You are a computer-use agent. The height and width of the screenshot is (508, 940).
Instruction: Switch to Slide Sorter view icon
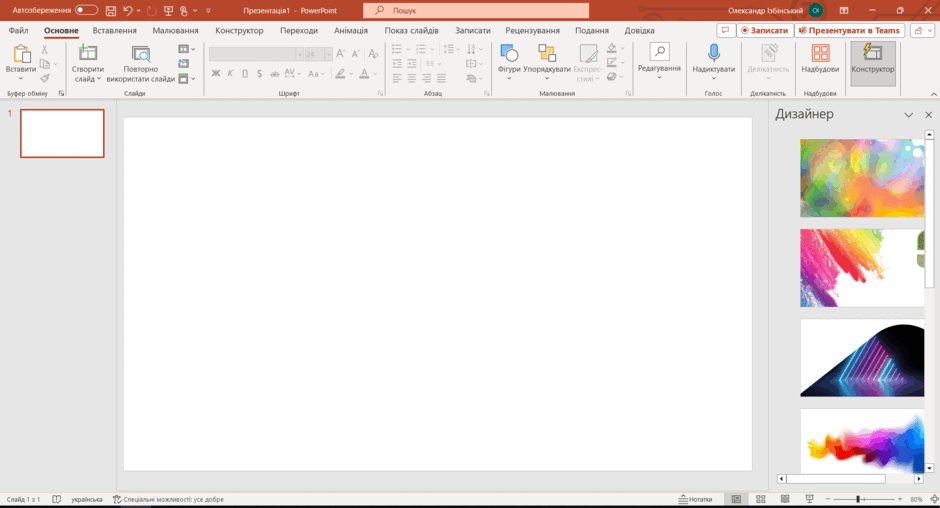point(761,499)
